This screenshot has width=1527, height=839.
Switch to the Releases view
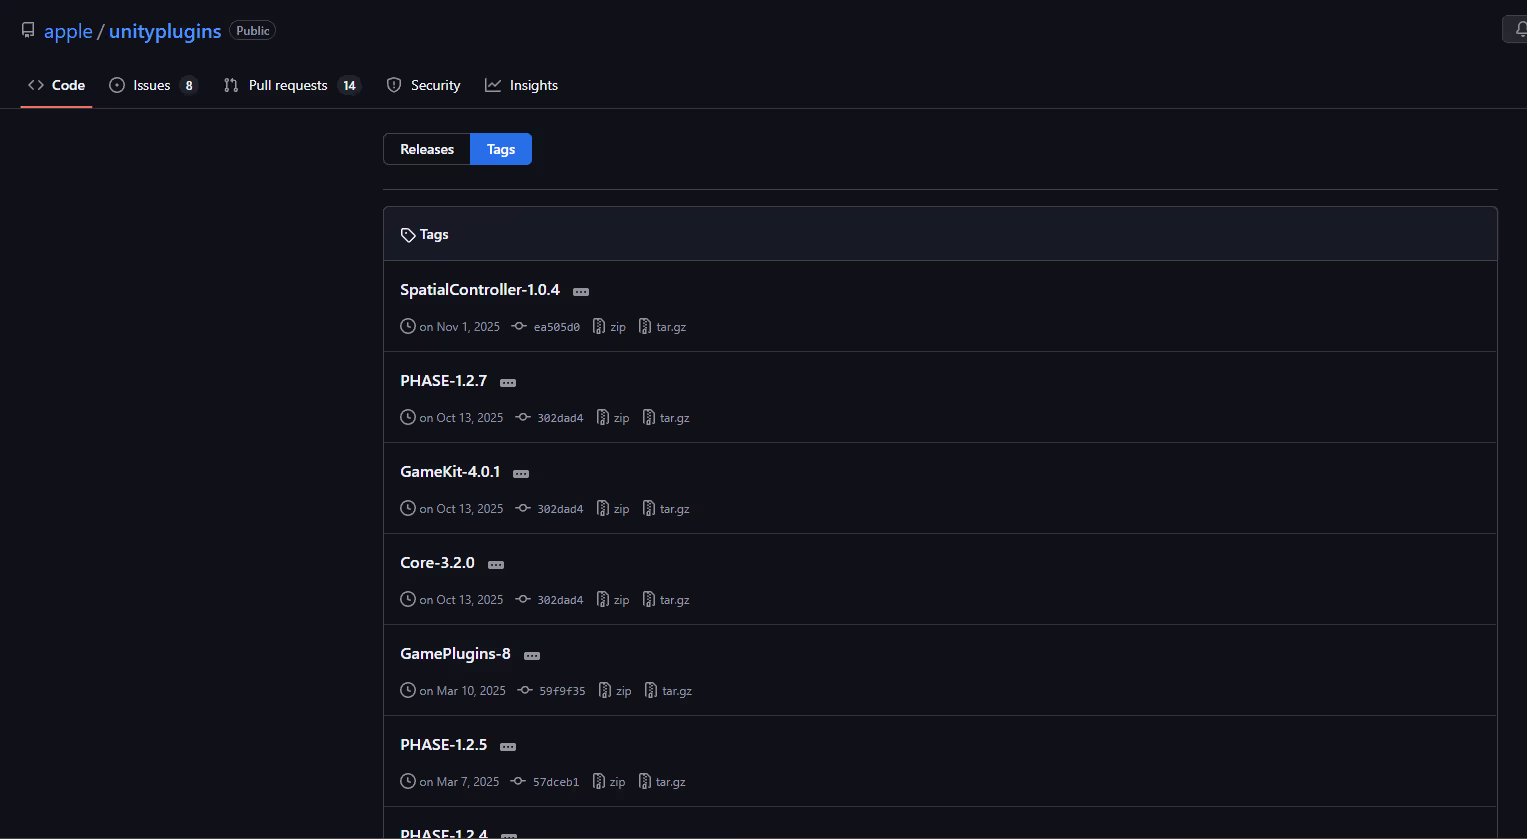pos(427,148)
